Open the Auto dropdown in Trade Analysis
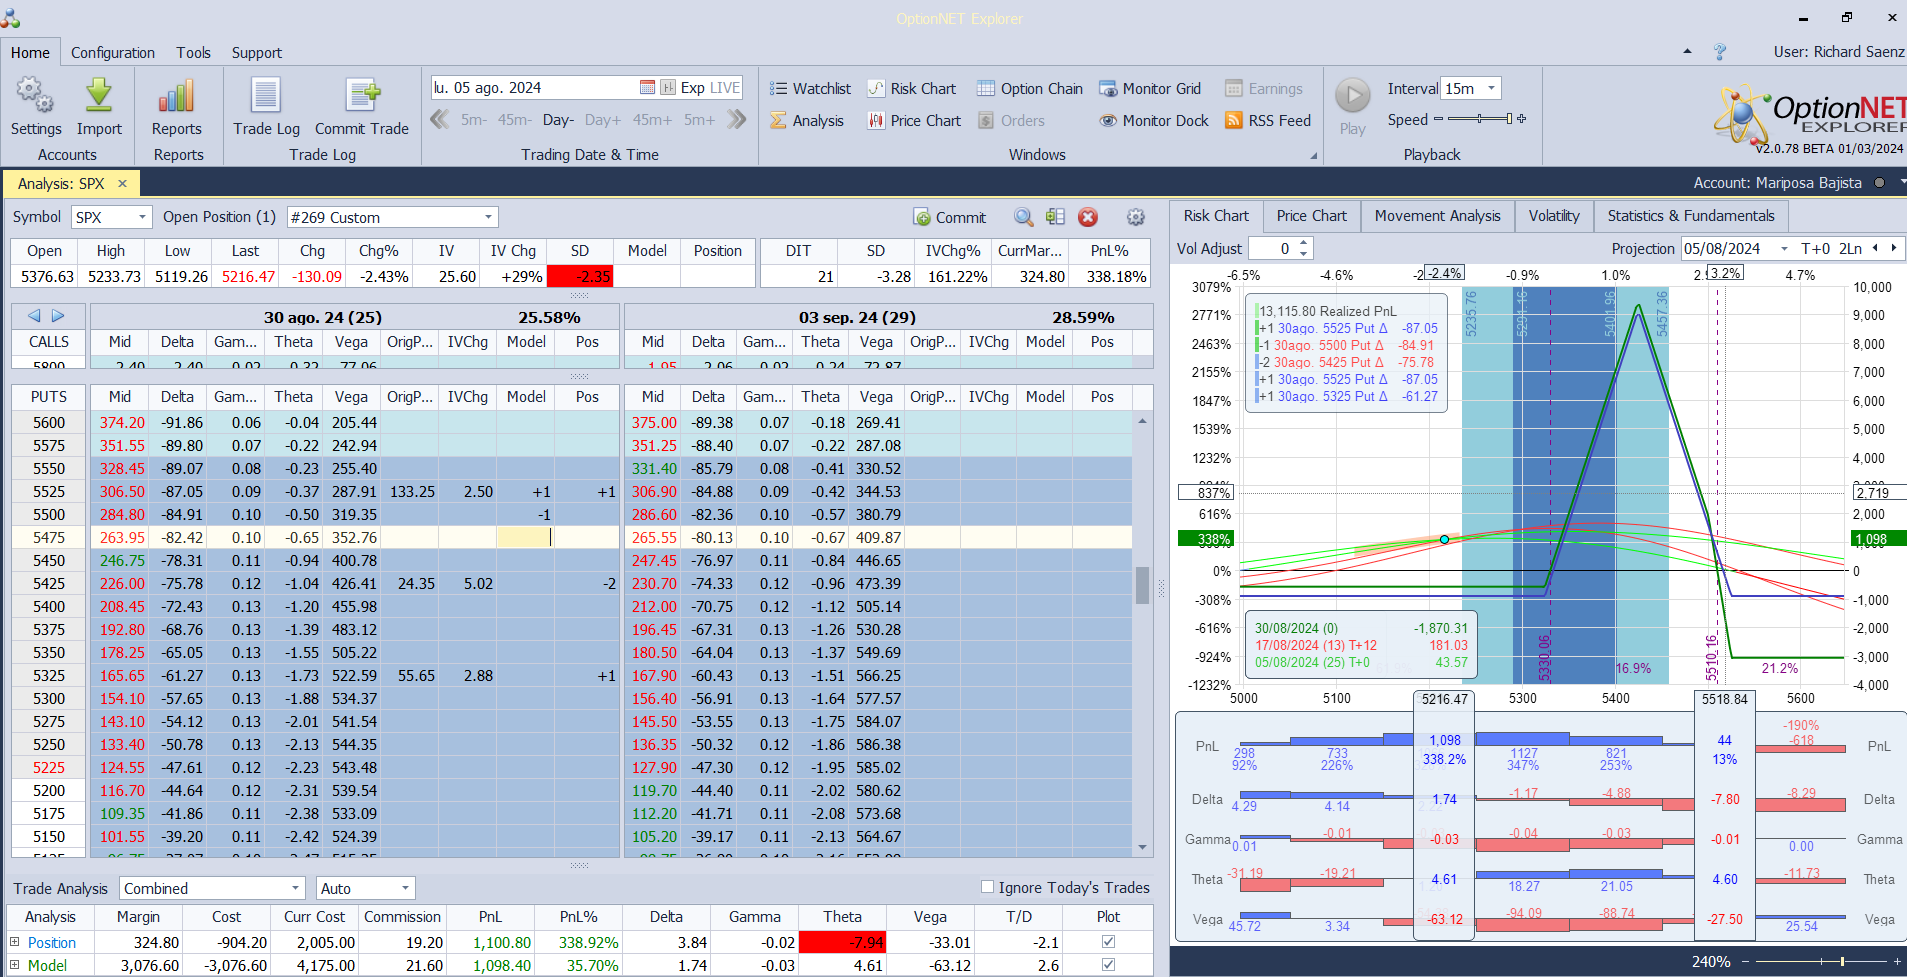1907x977 pixels. (x=405, y=888)
